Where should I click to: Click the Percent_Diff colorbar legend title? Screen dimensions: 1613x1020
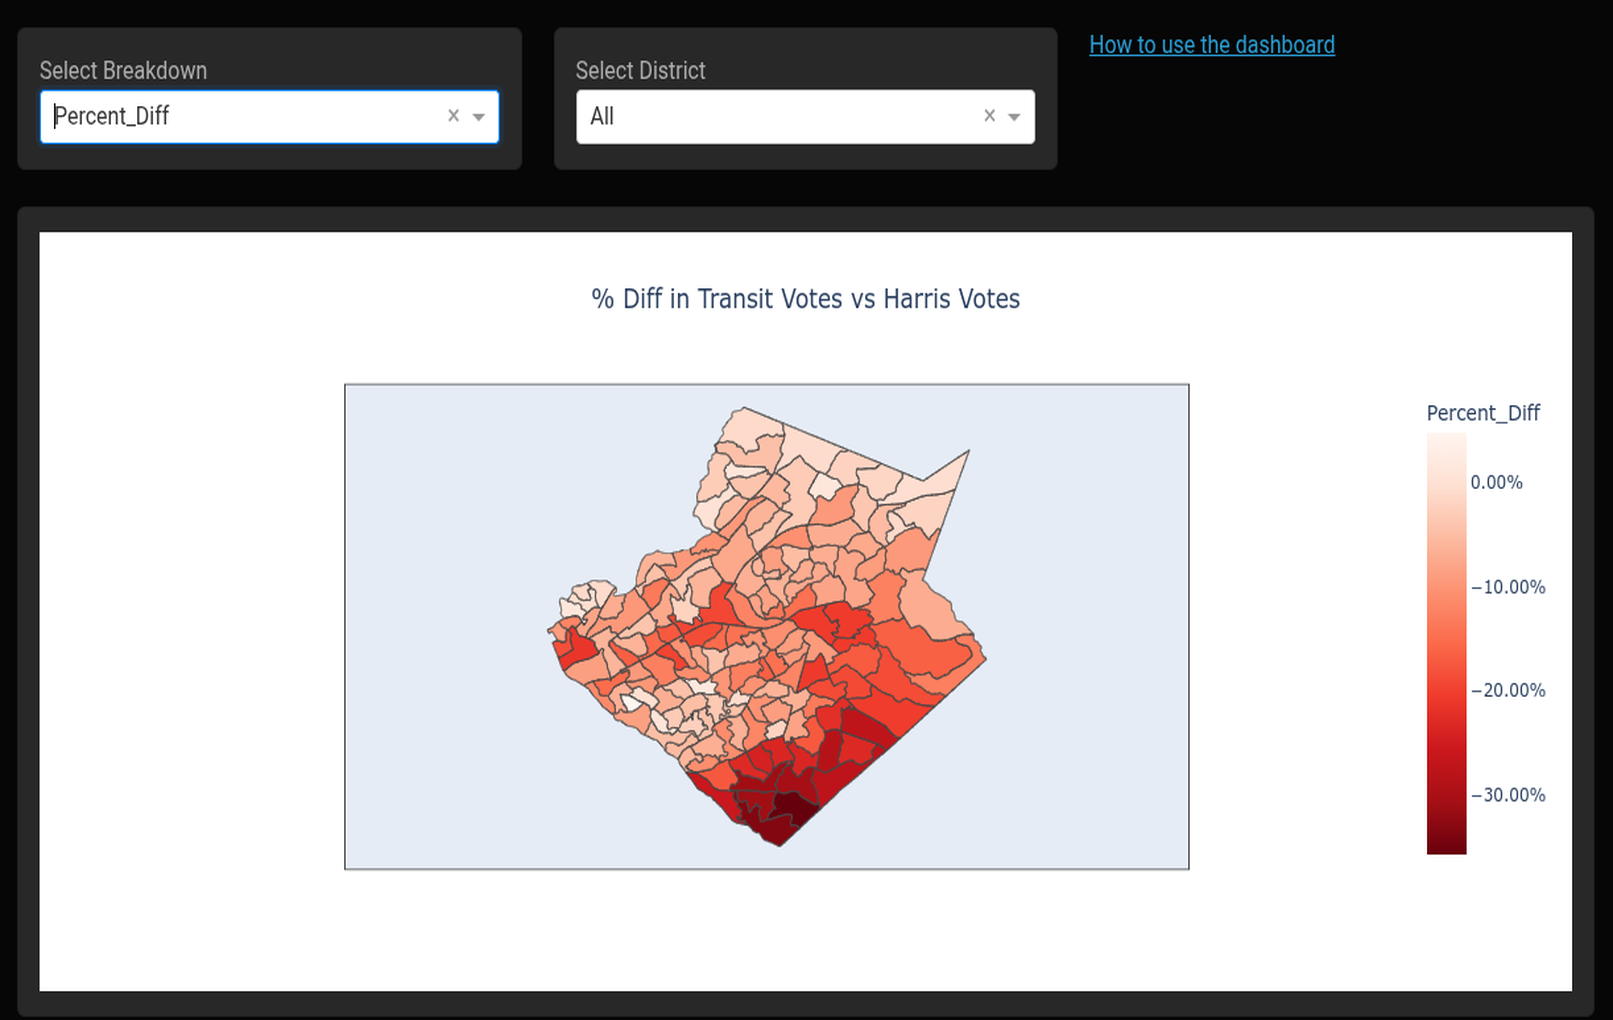click(x=1482, y=413)
